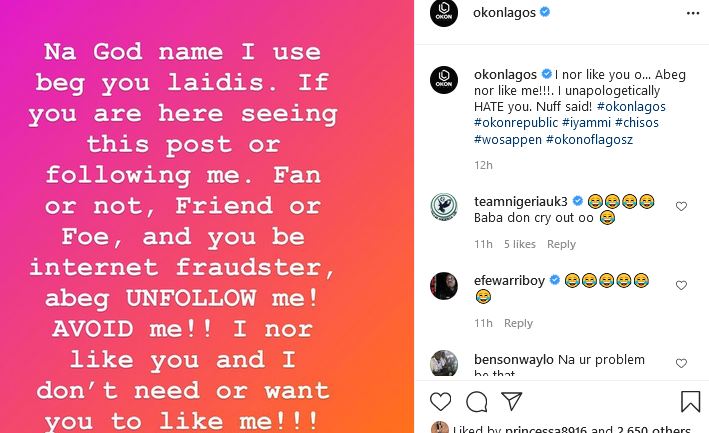The width and height of the screenshot is (709, 433).
Task: Like the post with heart icon
Action: (440, 402)
